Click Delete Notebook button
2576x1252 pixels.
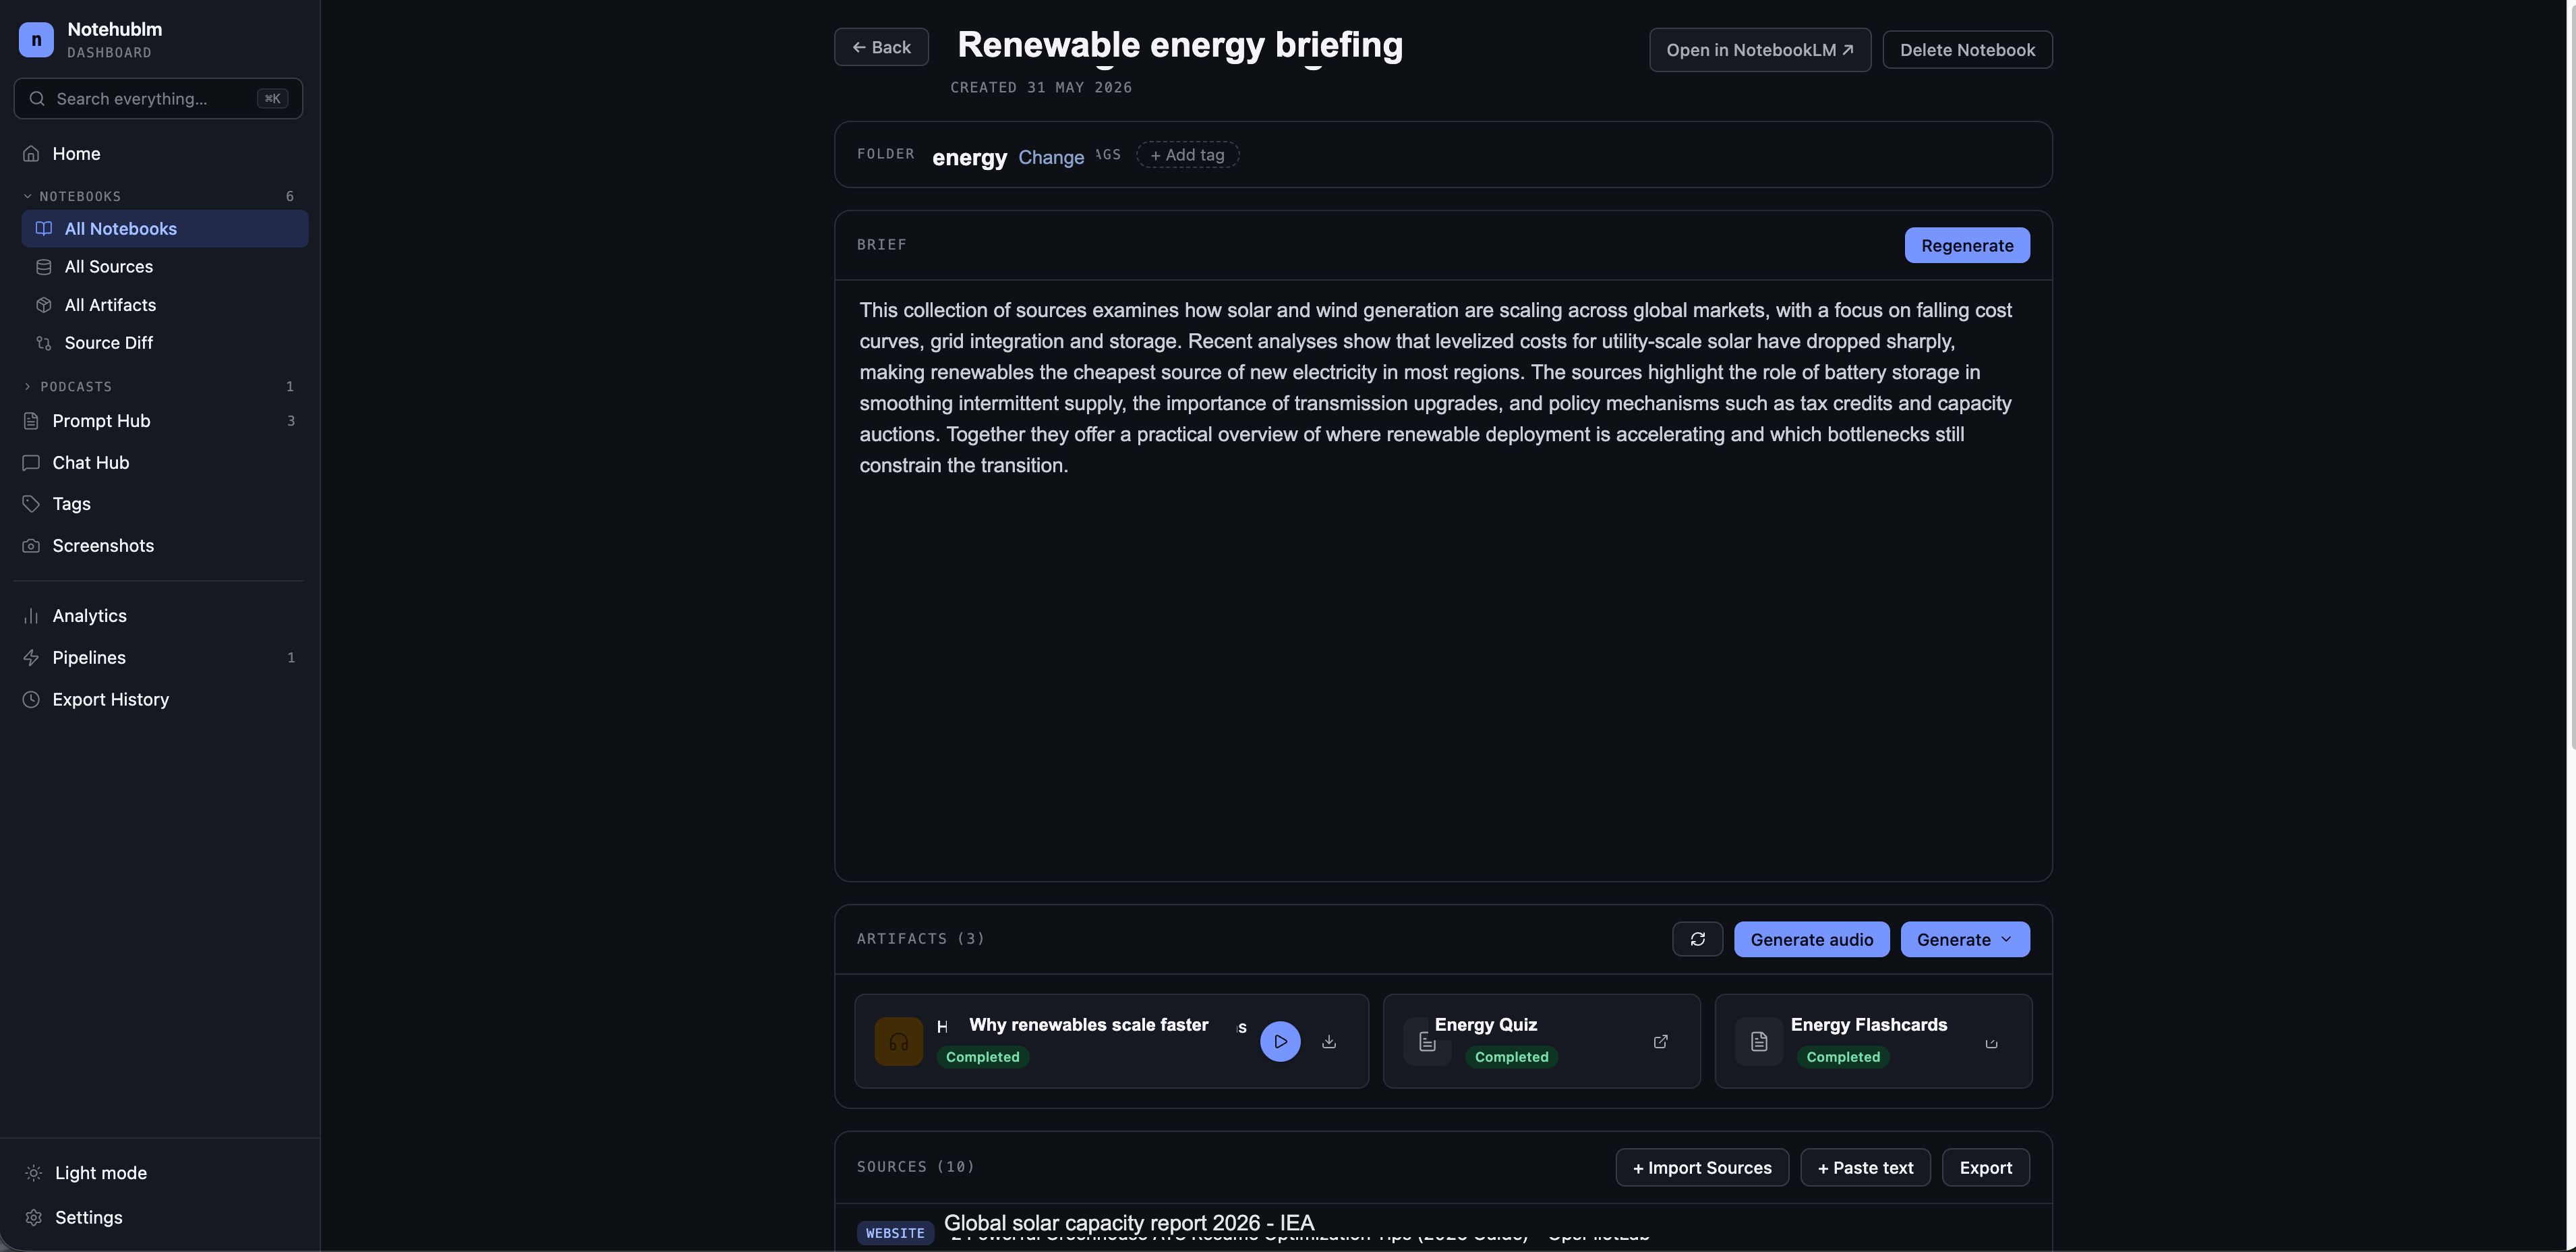[x=1967, y=50]
